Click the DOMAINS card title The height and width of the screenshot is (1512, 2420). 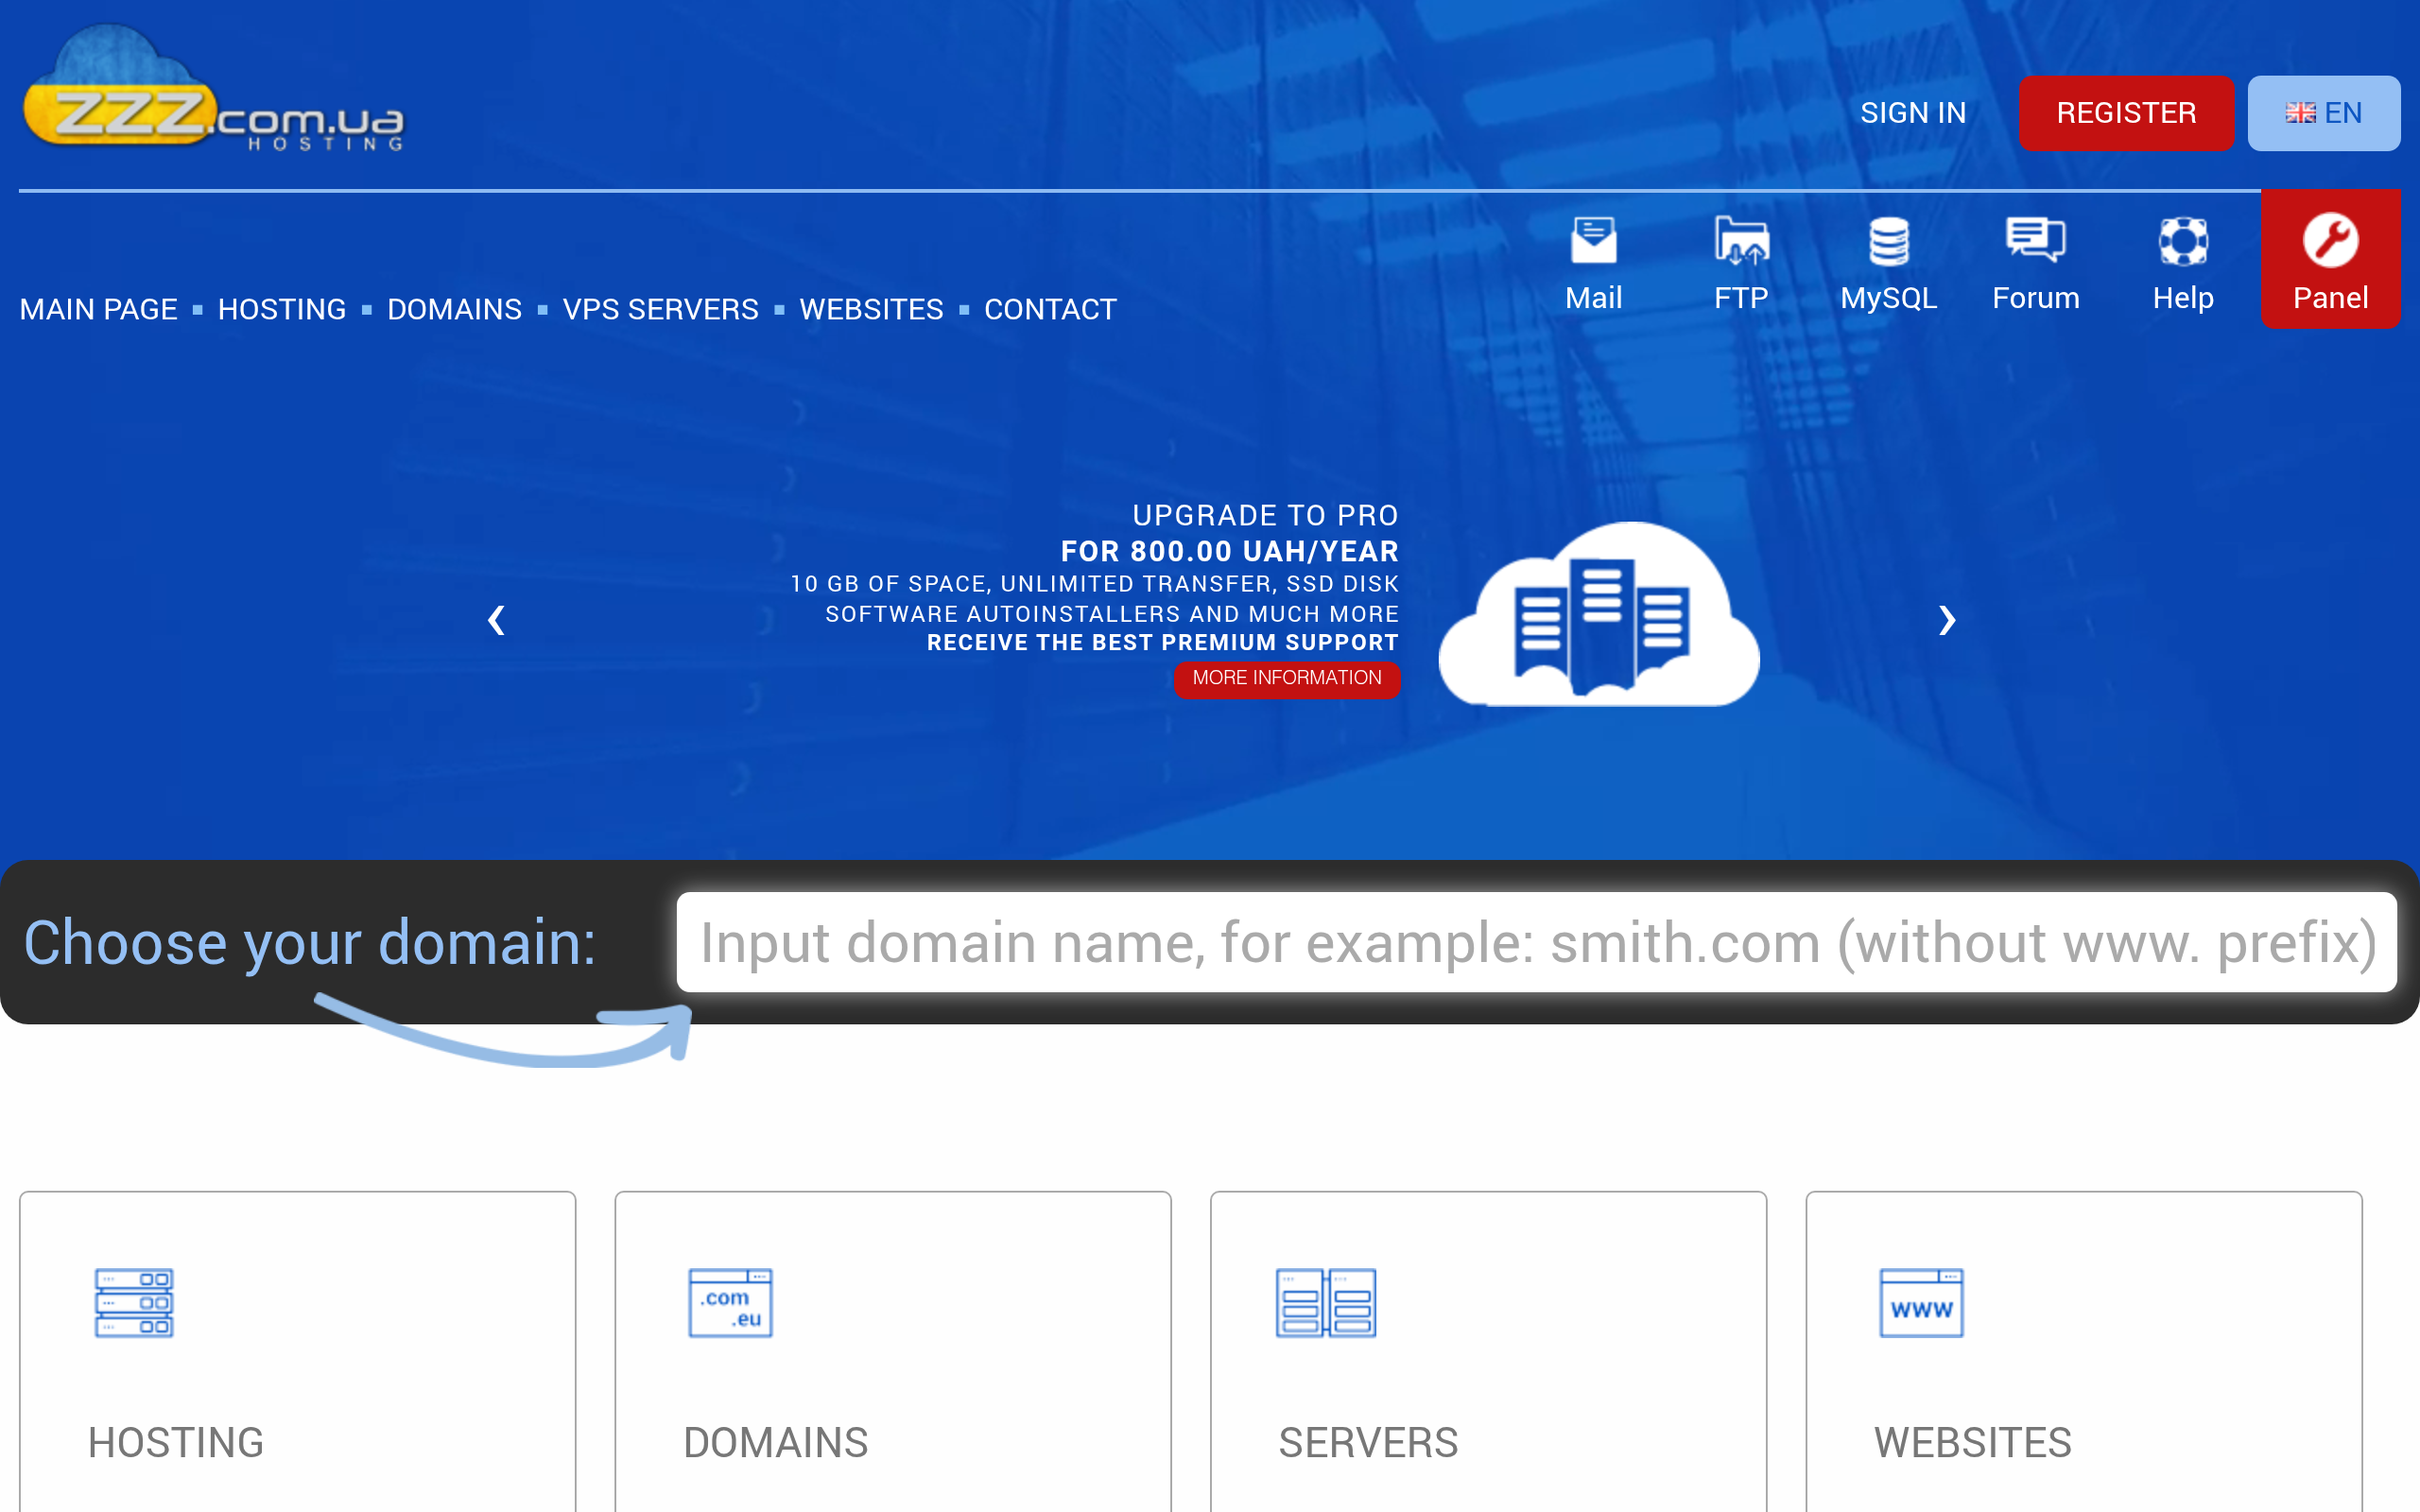click(775, 1442)
